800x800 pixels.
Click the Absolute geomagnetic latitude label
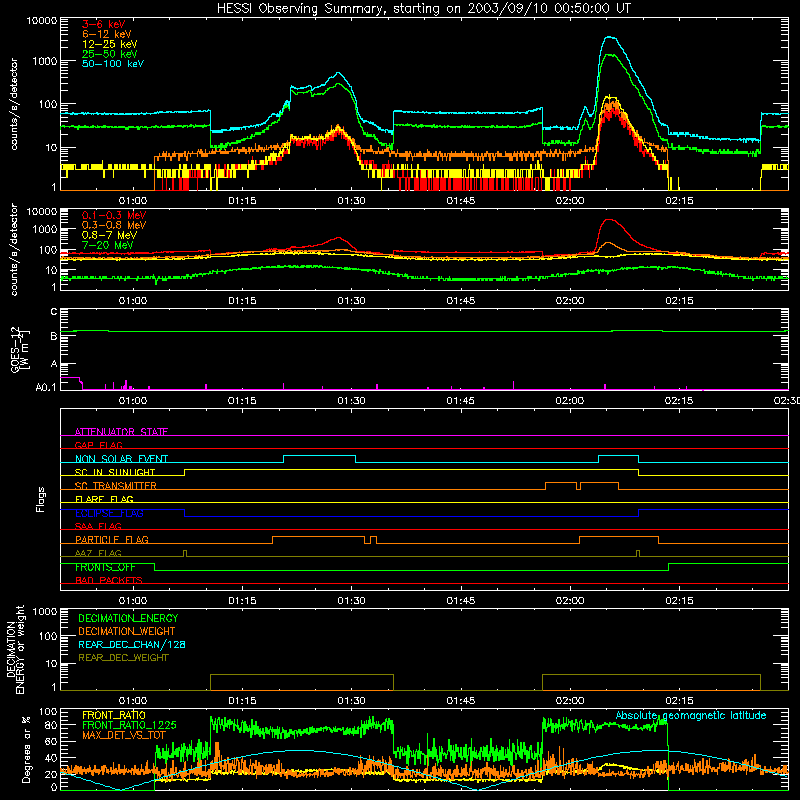tap(691, 715)
